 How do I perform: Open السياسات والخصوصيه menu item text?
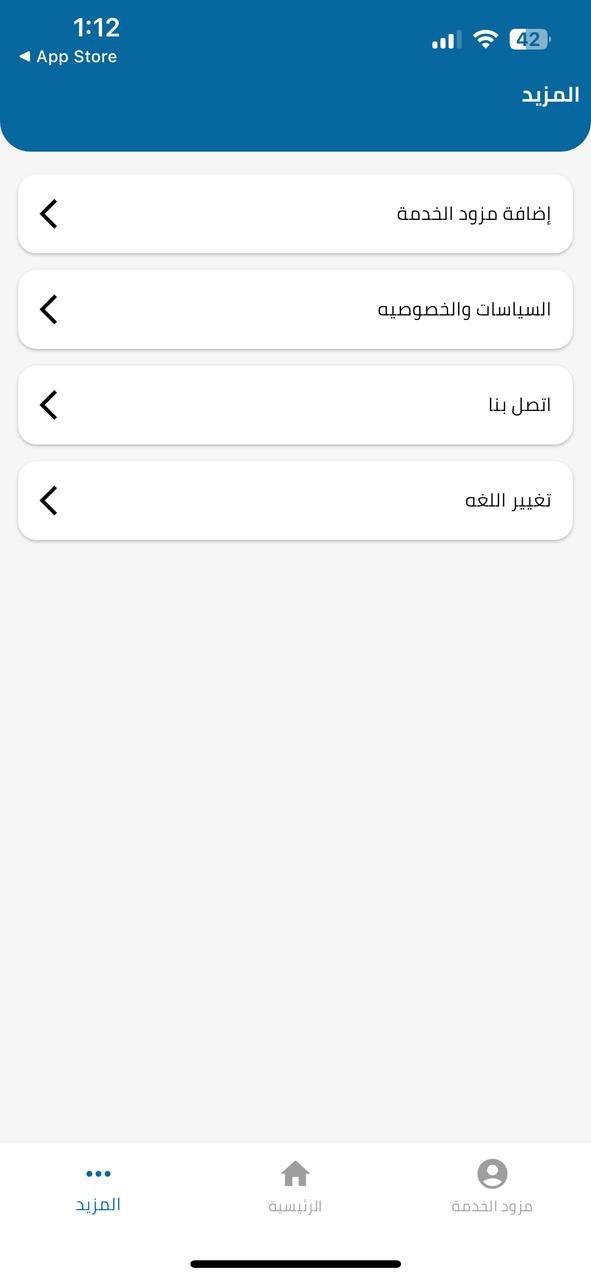(464, 309)
